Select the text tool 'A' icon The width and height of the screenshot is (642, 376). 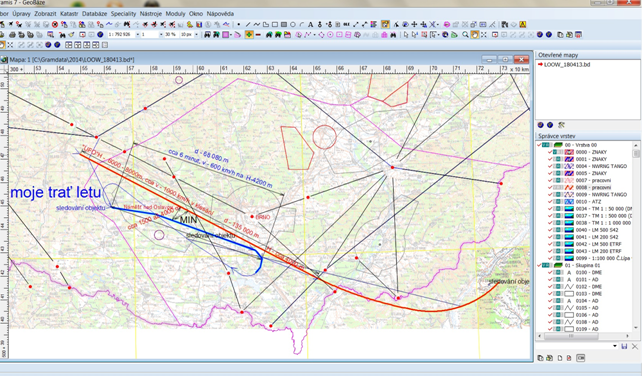tap(310, 25)
